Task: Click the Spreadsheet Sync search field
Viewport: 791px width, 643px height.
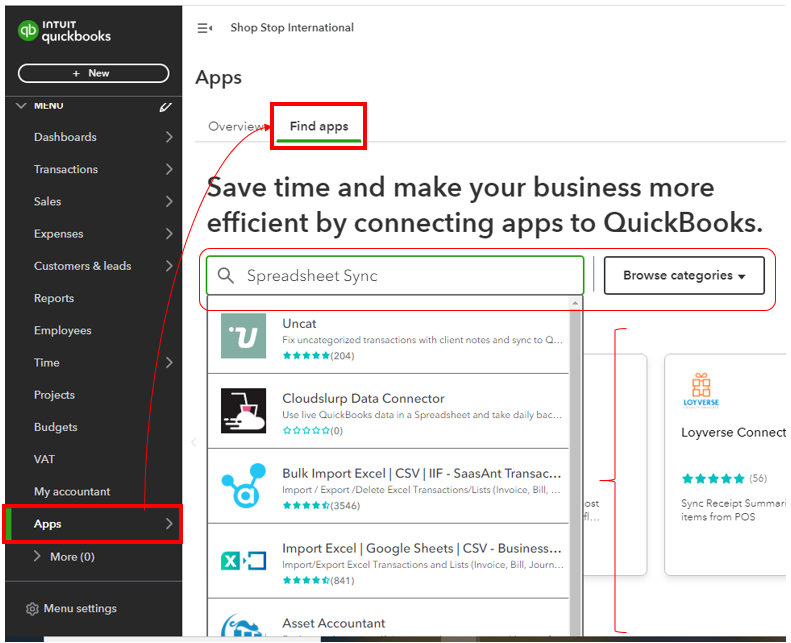Action: [395, 275]
